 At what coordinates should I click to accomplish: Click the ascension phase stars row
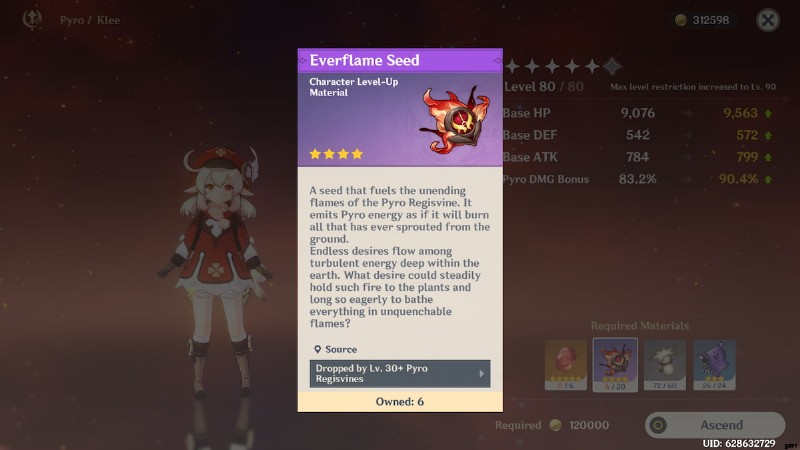point(562,66)
